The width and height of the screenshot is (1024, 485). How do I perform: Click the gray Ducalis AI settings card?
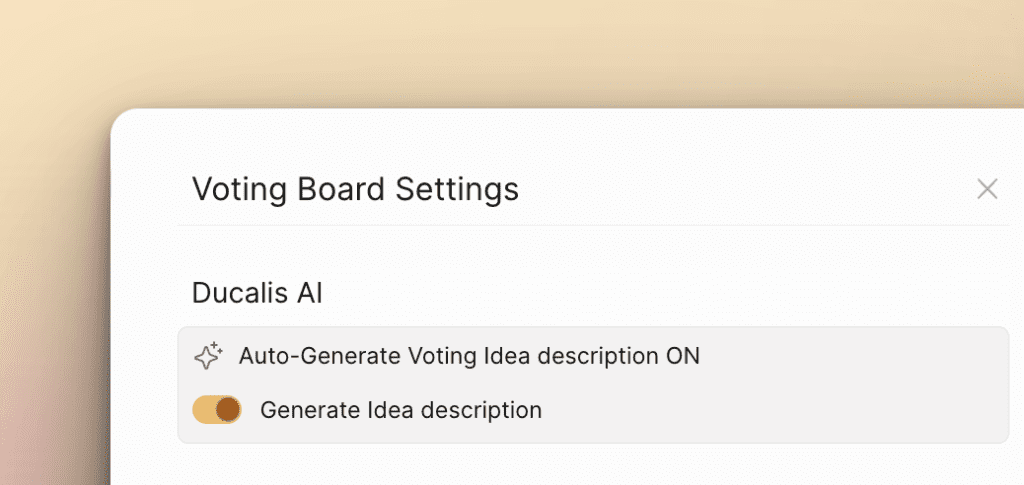pos(593,385)
